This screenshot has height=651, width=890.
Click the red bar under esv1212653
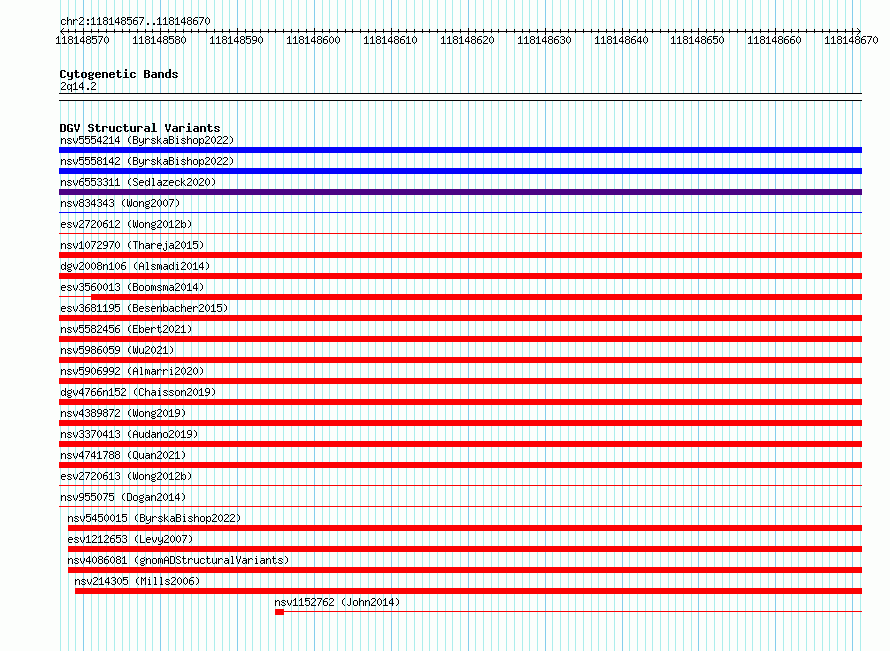(465, 549)
